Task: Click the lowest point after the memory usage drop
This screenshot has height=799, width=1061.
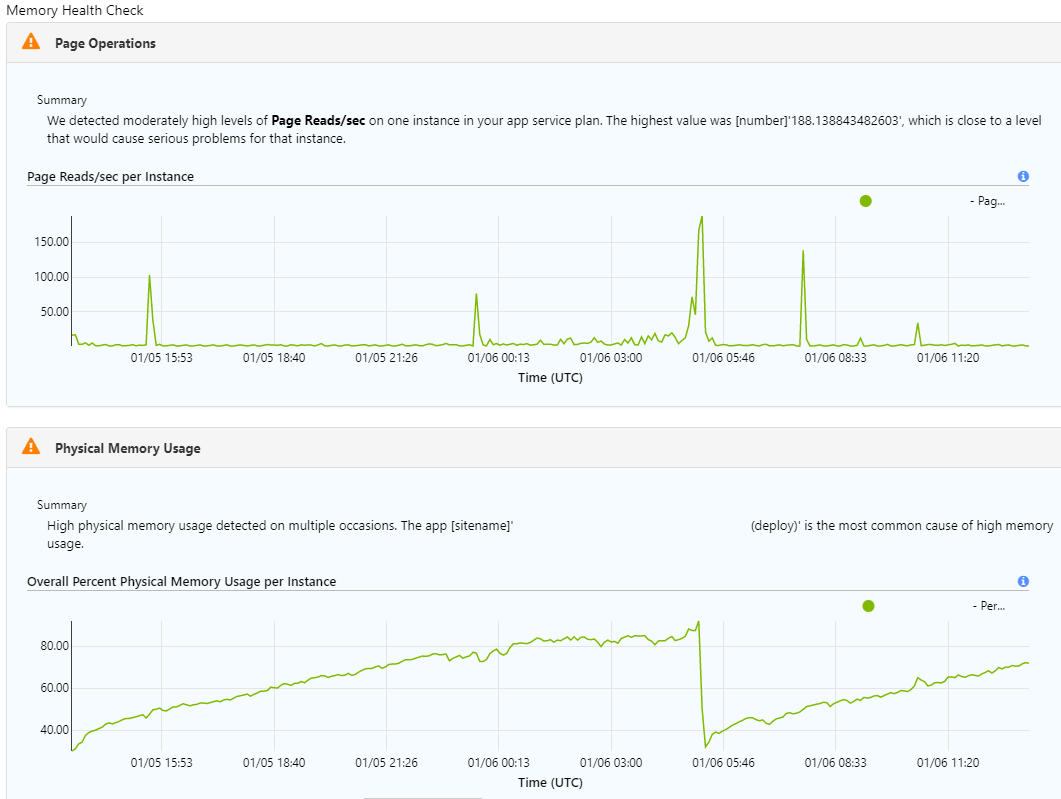Action: click(x=706, y=747)
